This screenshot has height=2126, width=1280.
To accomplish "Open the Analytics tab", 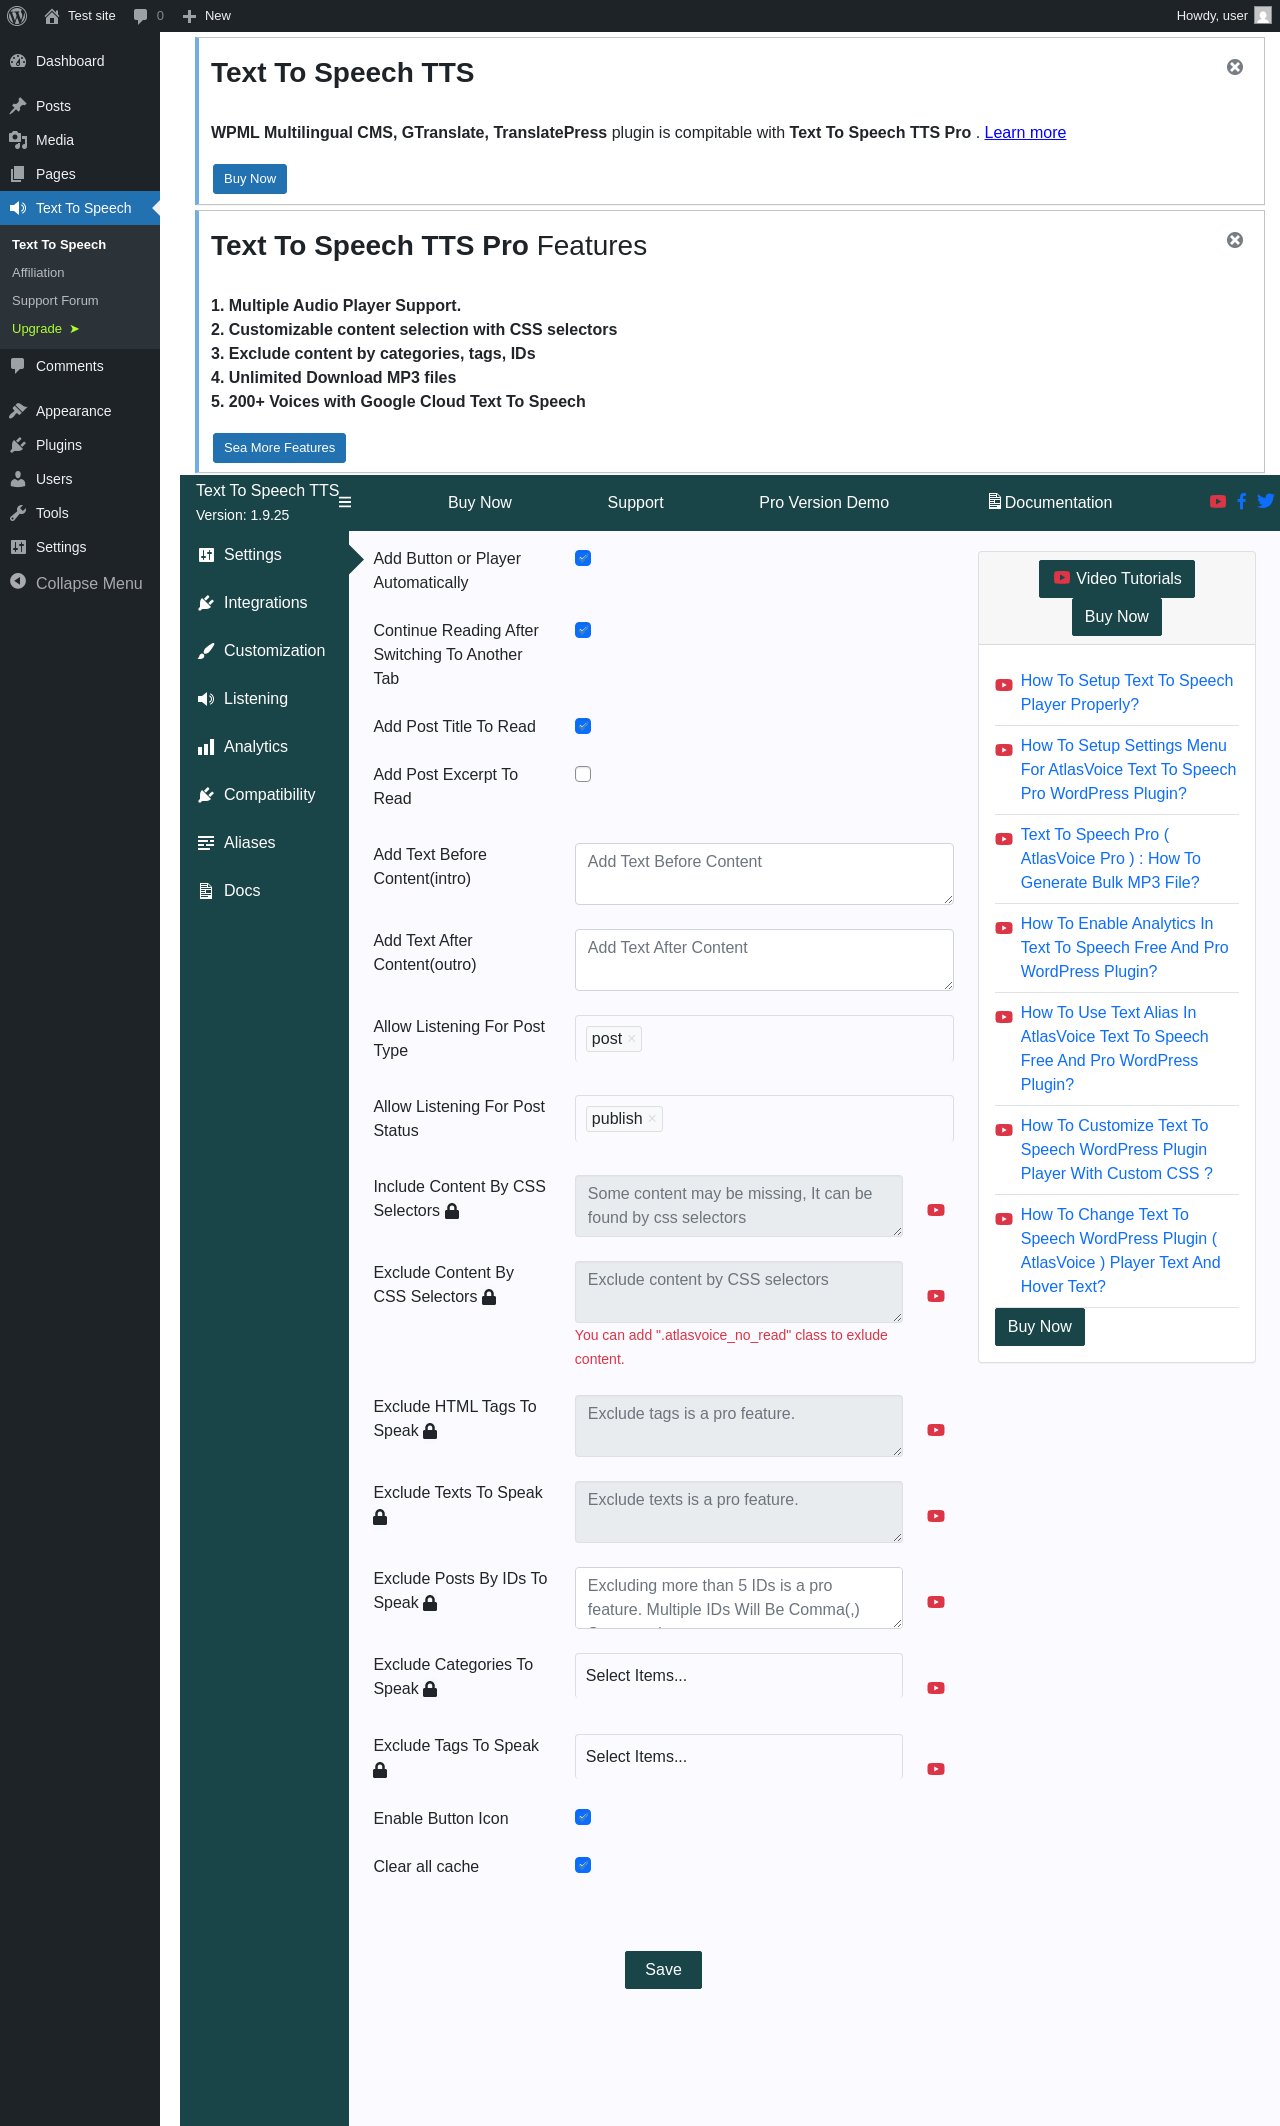I will [x=264, y=747].
